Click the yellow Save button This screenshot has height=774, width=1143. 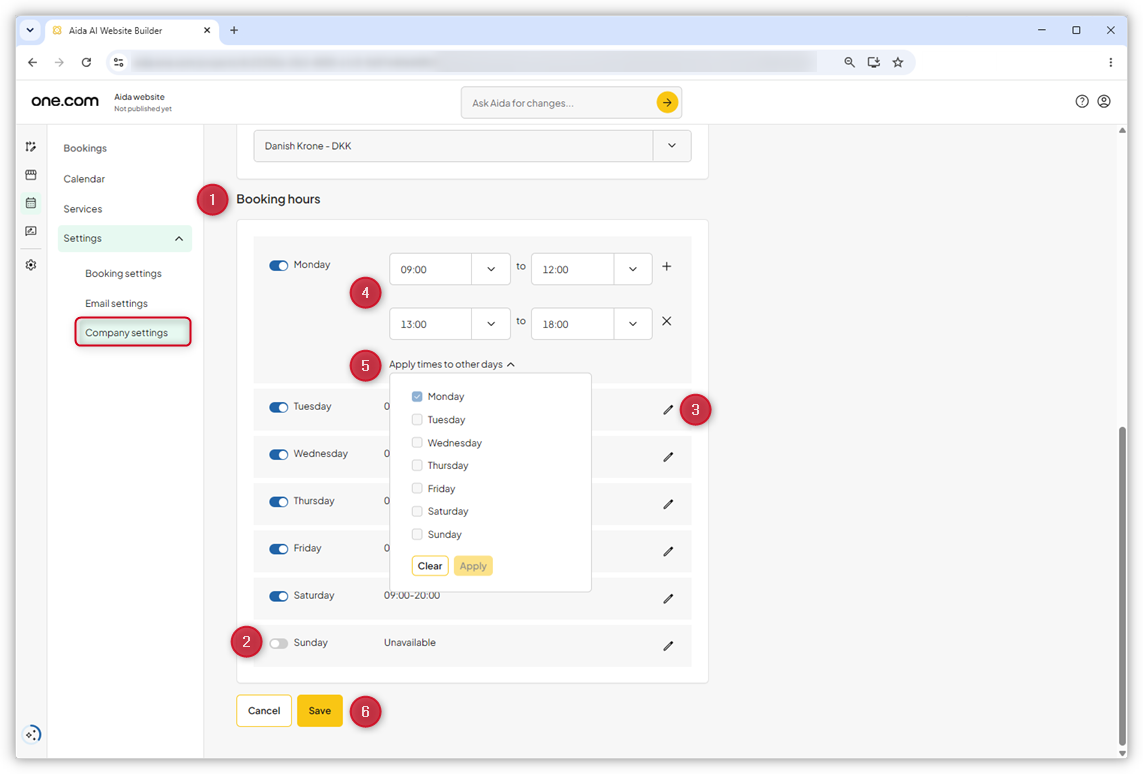click(x=319, y=711)
